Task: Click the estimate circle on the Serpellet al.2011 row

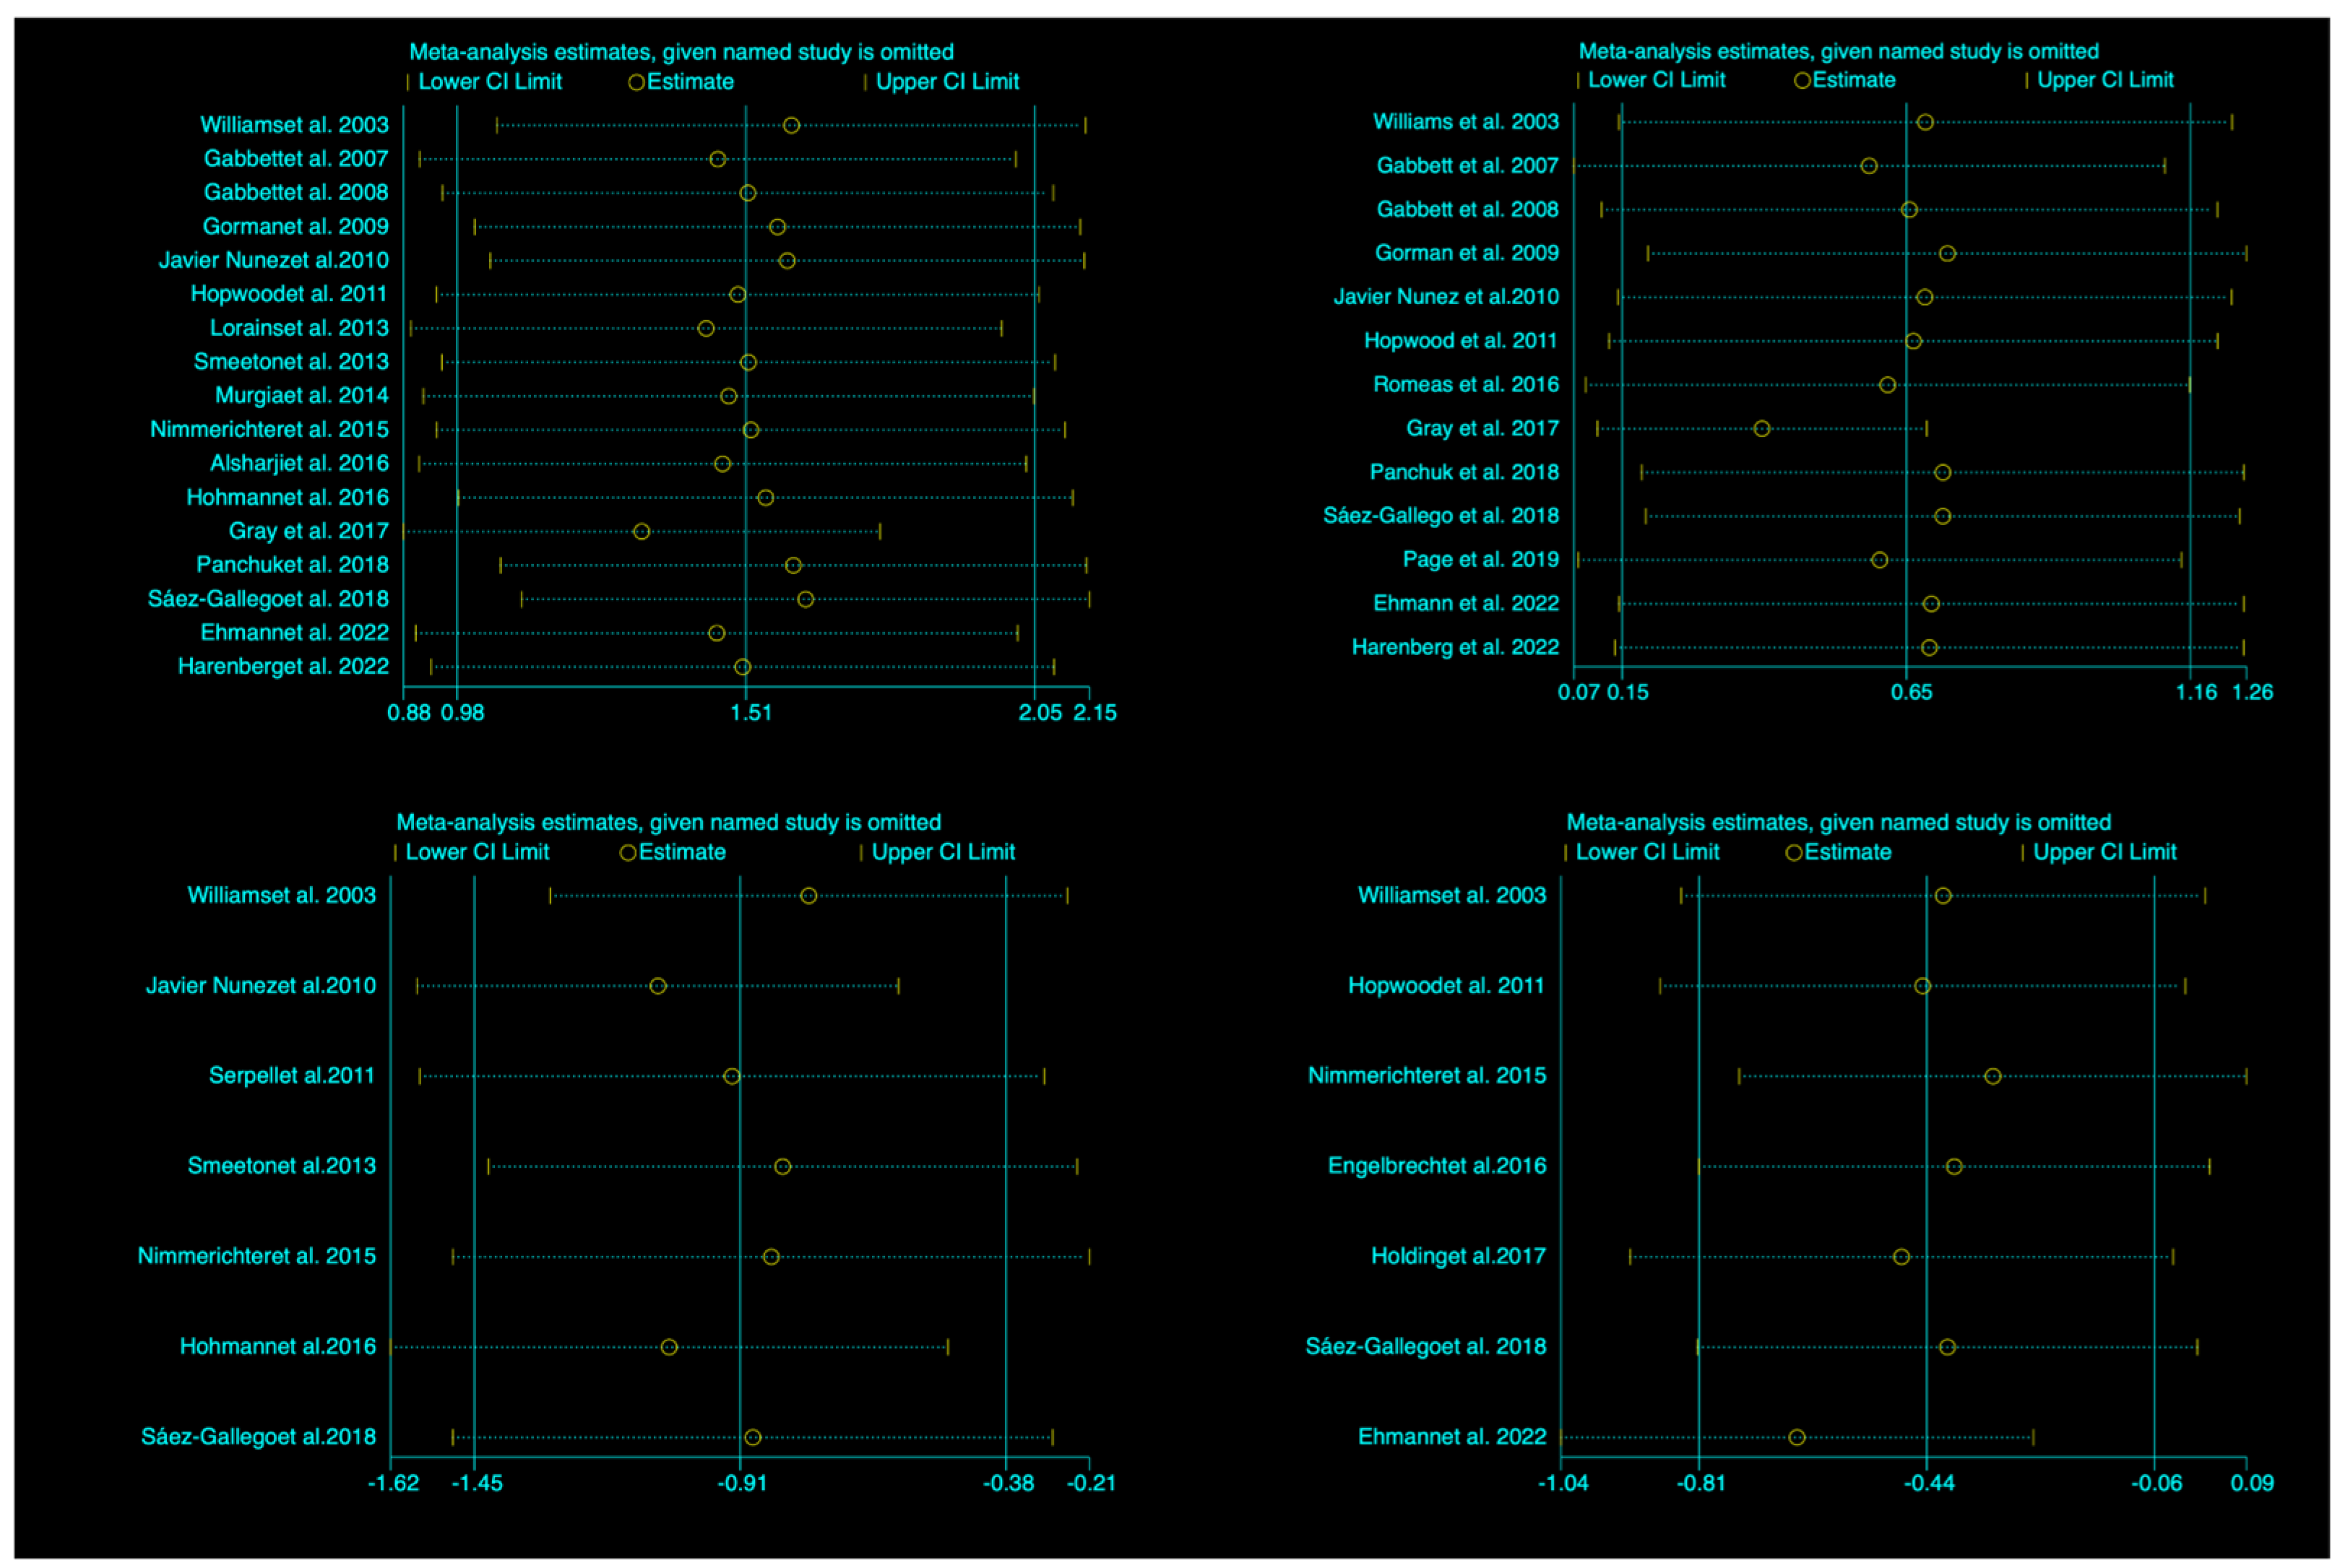Action: pos(732,1076)
